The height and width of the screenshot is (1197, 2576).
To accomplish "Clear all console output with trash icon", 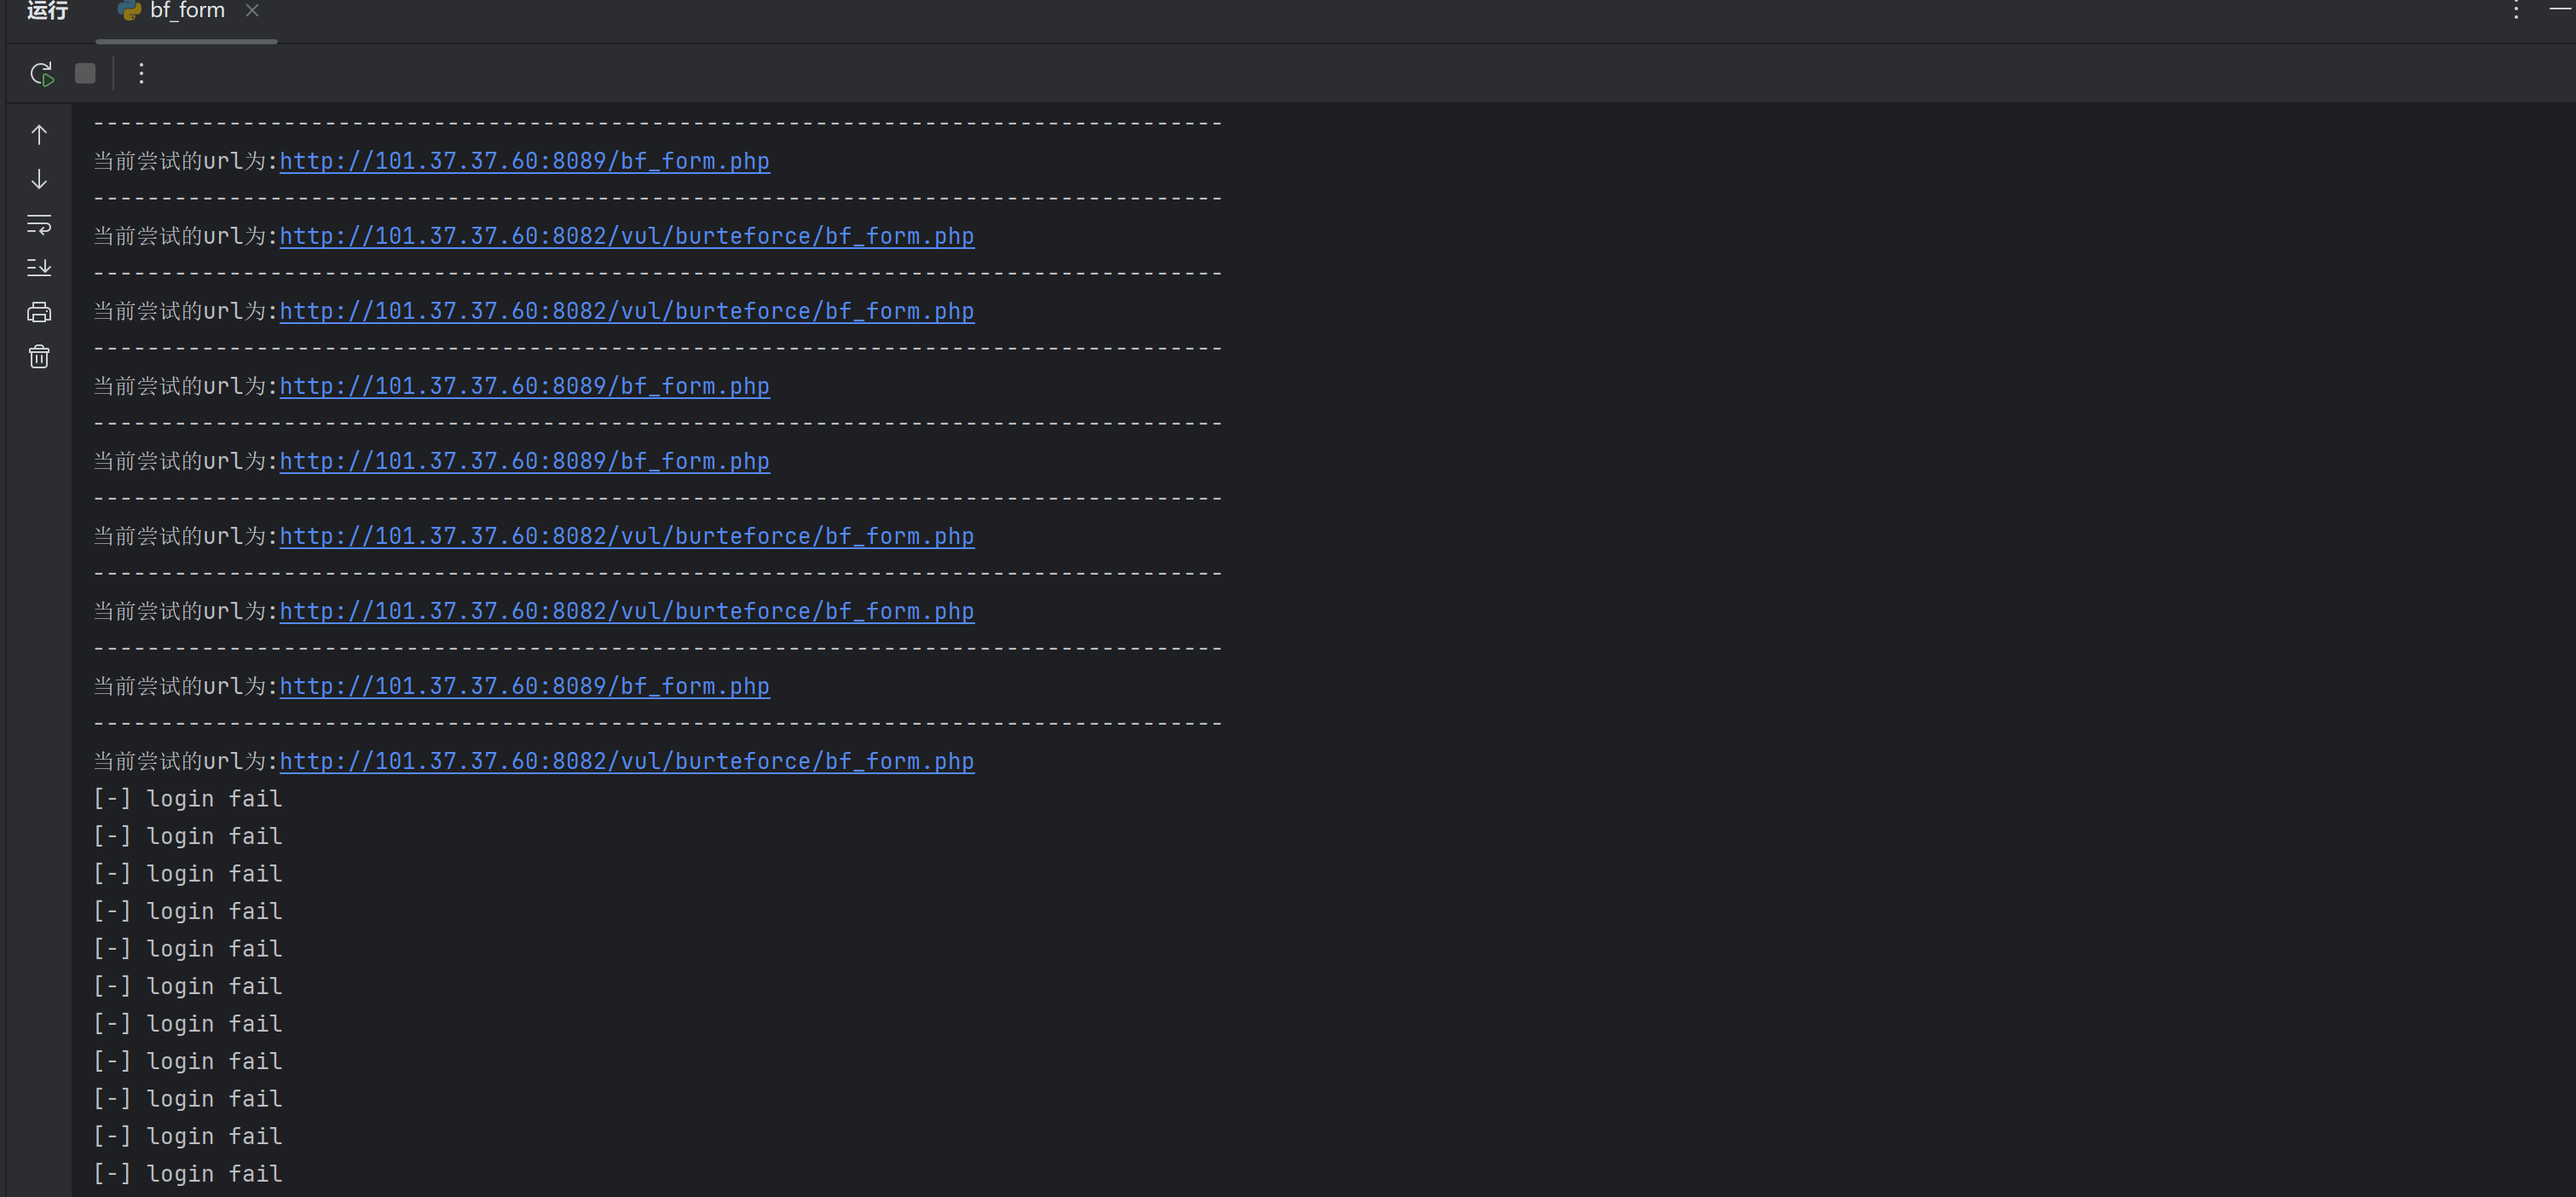I will click(39, 357).
